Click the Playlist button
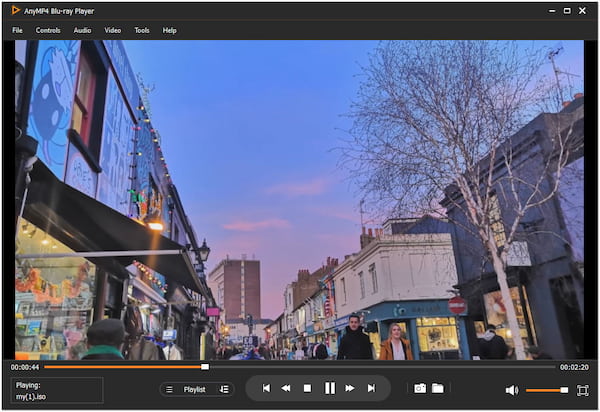600x412 pixels. pyautogui.click(x=196, y=389)
